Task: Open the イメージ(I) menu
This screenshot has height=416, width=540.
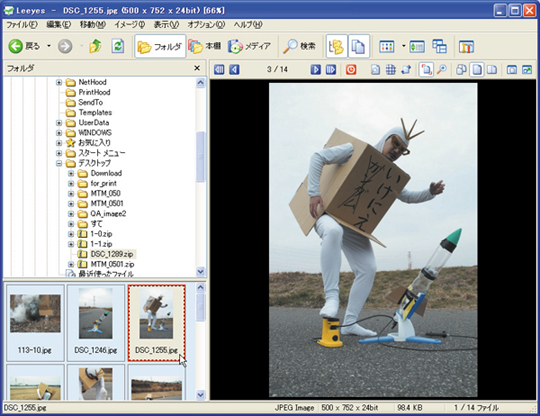Action: (129, 25)
